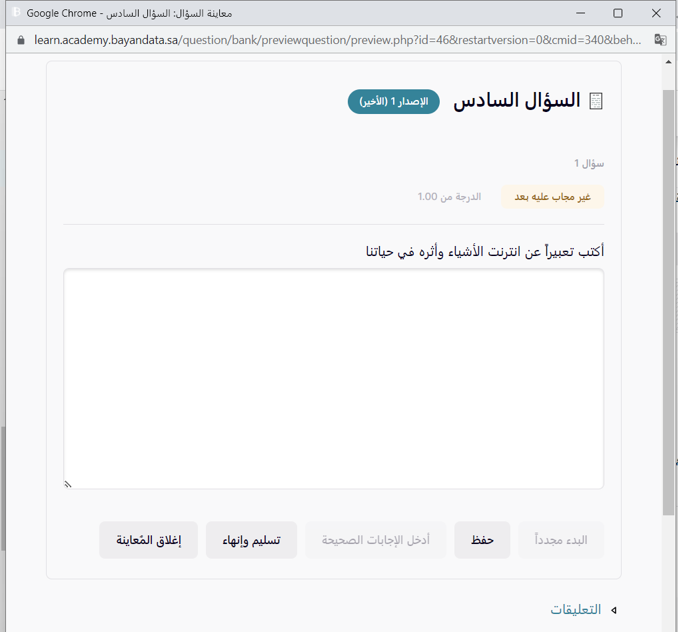Close the Chrome preview window
Viewport: 678px width, 632px height.
[x=657, y=13]
